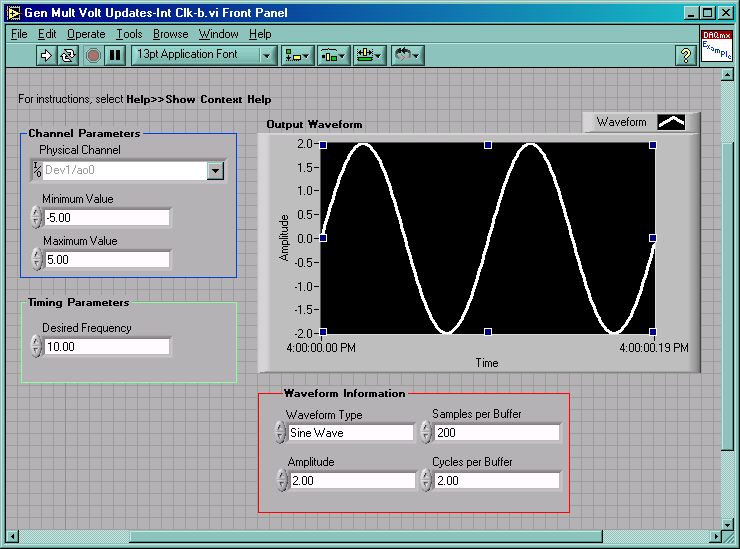Click the bottom-right graph selection handle
Screen dimensions: 740x549
pyautogui.click(x=653, y=332)
